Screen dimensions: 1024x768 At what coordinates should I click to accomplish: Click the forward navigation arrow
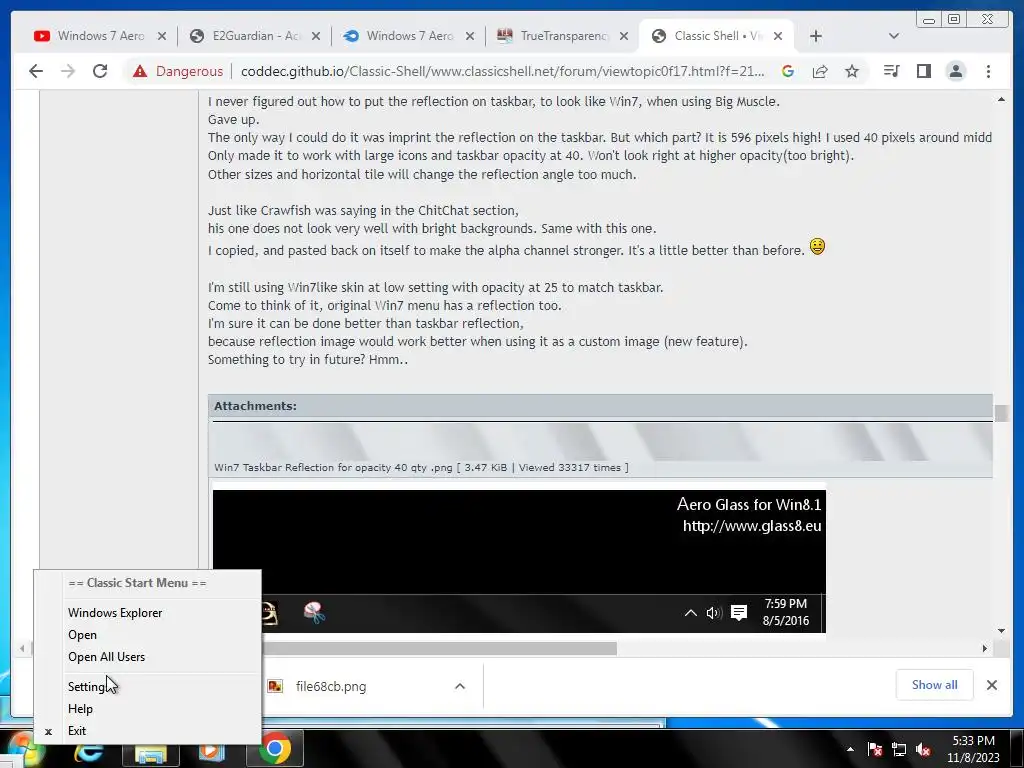coord(68,71)
